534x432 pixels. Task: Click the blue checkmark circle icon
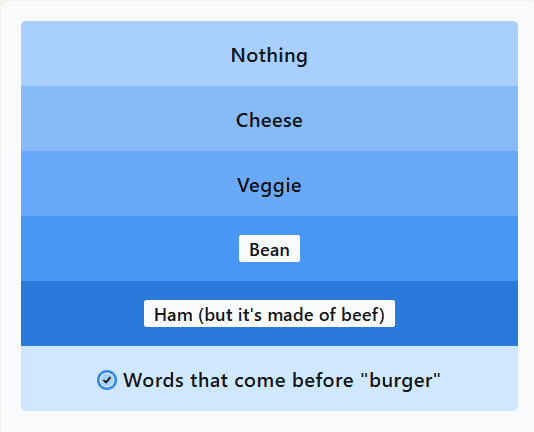pyautogui.click(x=107, y=380)
